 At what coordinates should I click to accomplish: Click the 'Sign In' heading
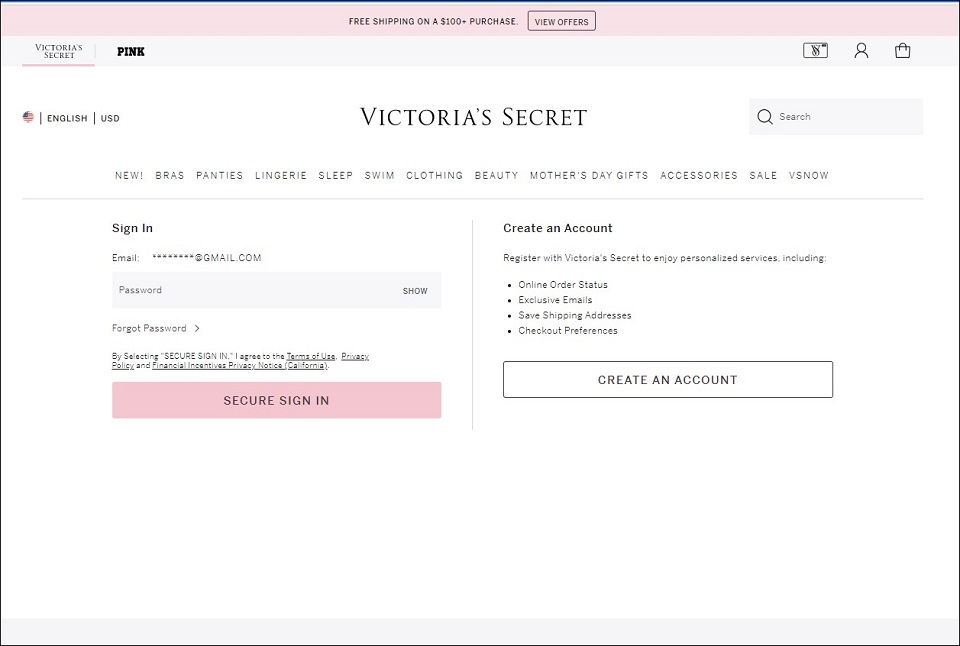(x=132, y=228)
